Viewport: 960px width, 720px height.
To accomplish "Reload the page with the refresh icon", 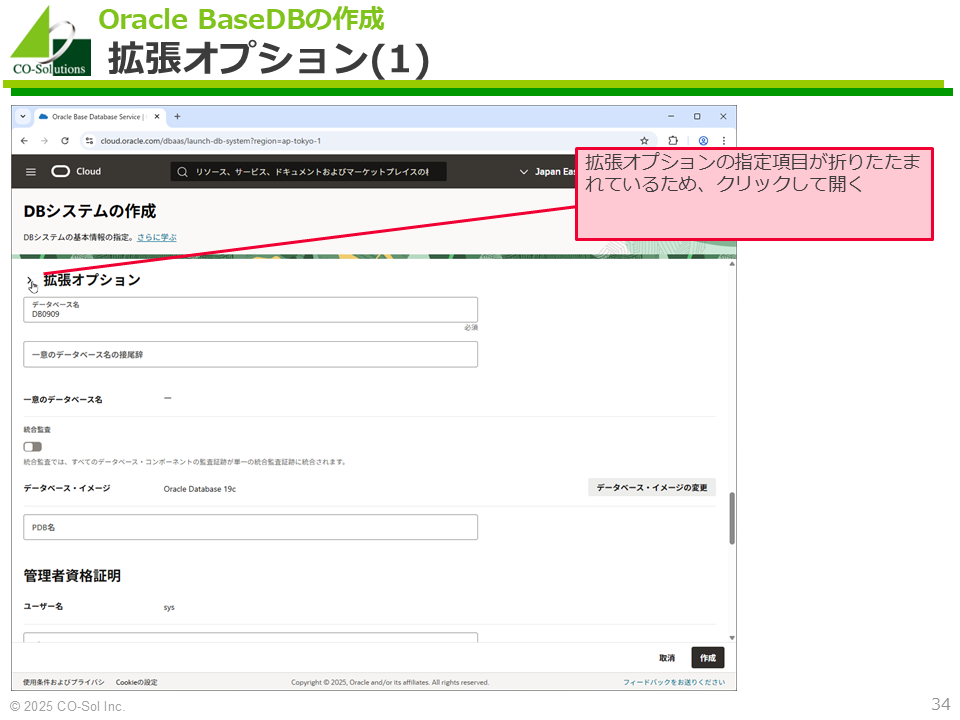I will pyautogui.click(x=65, y=141).
